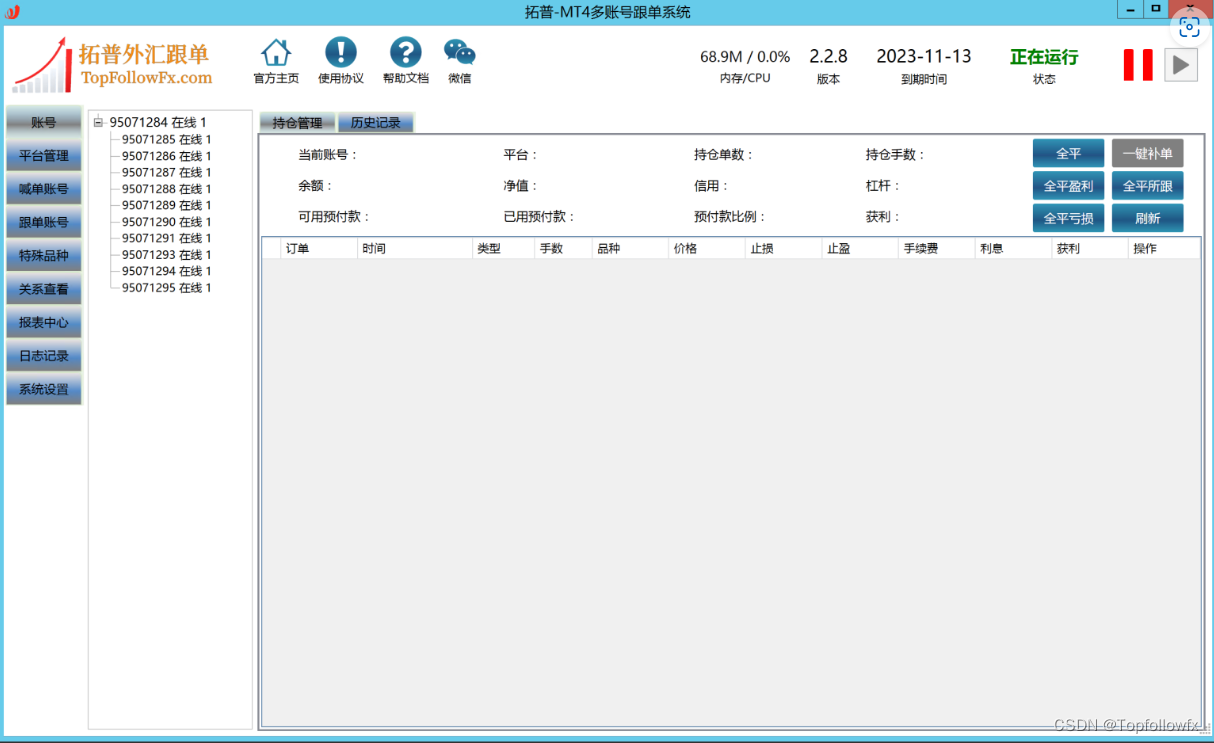Sort by the 操作 column header

[x=1165, y=249]
